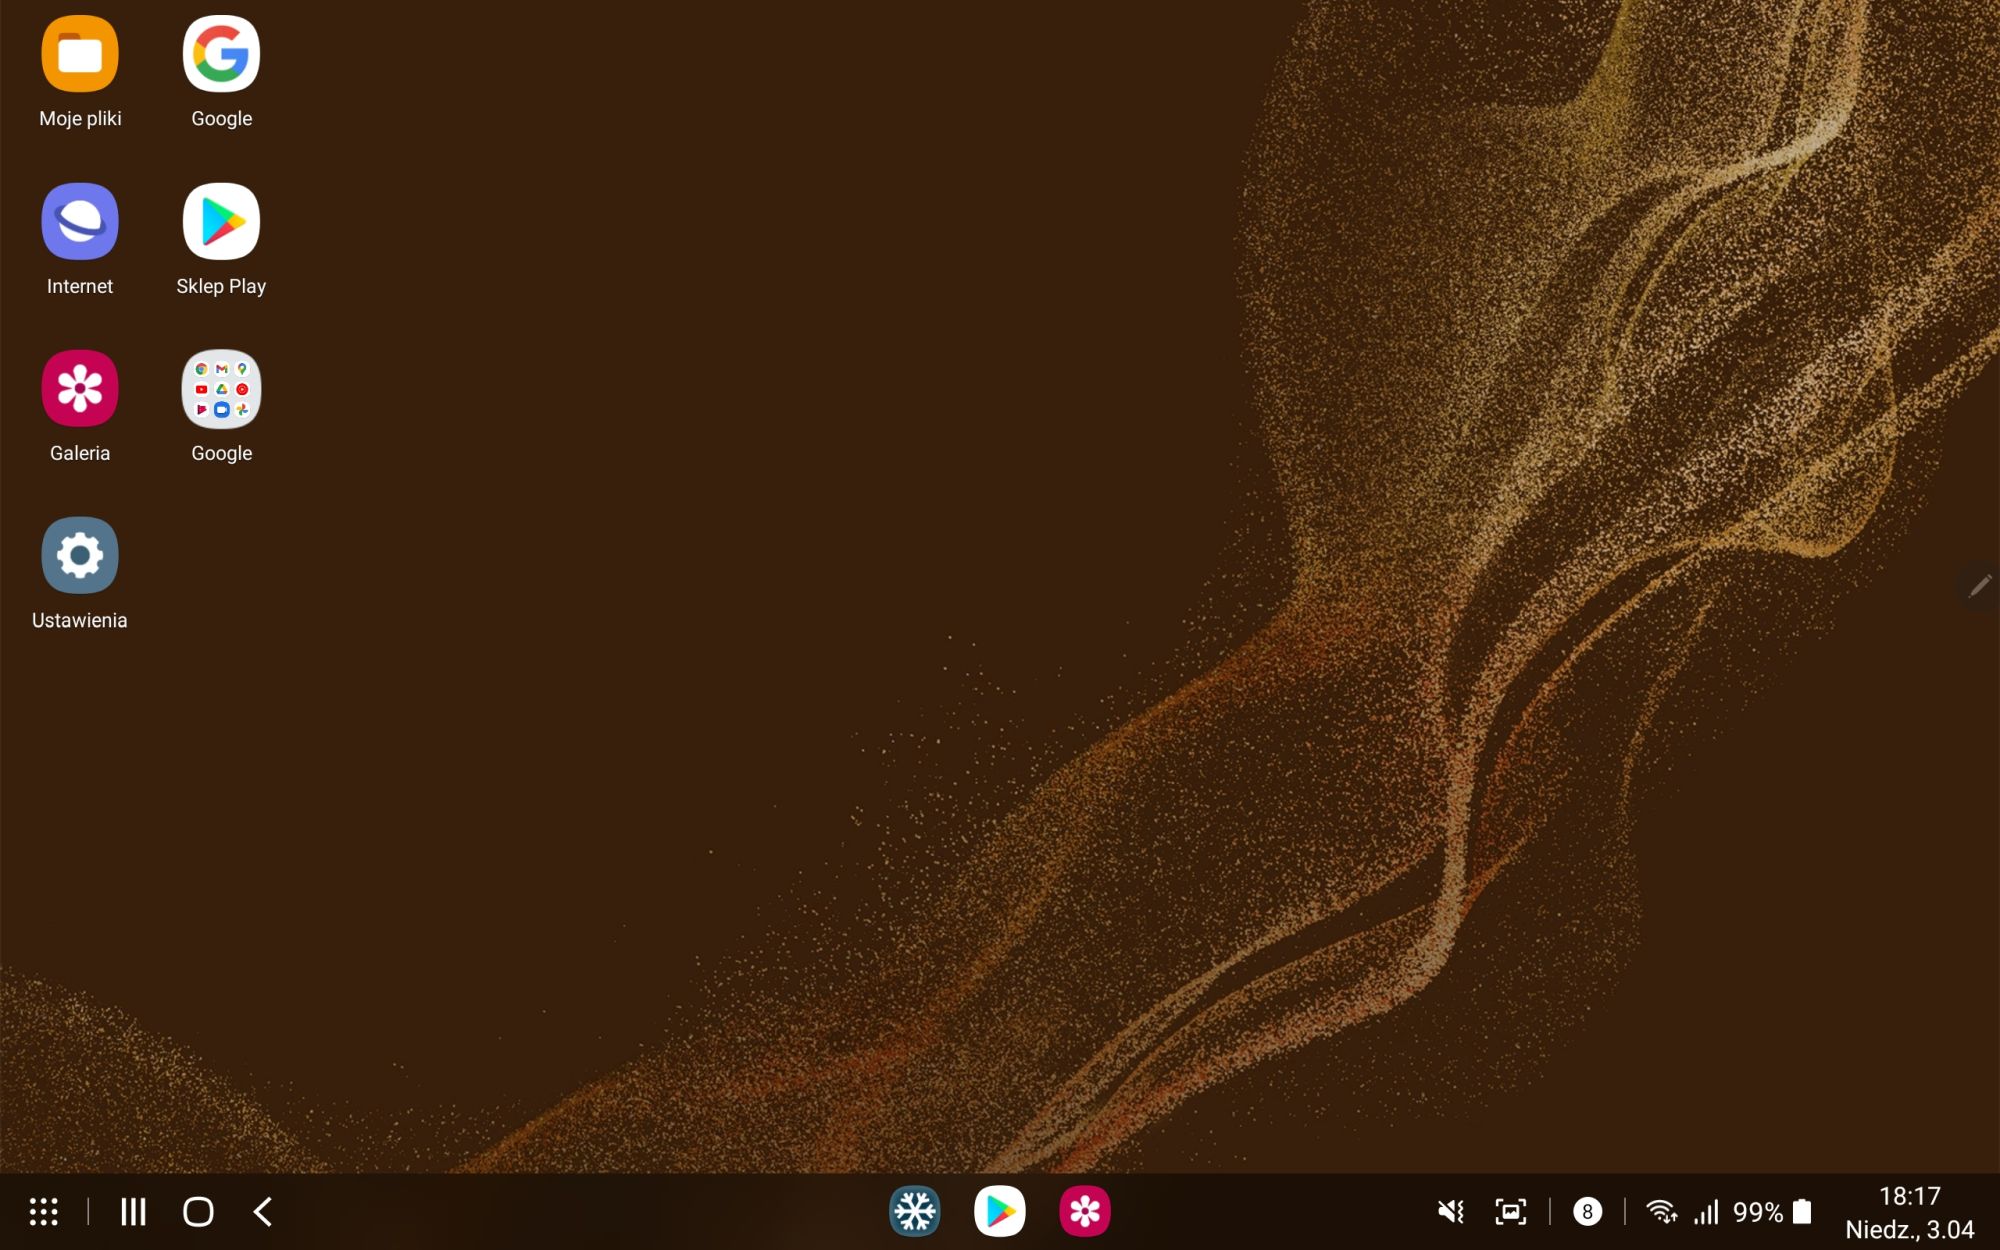The width and height of the screenshot is (2000, 1250).
Task: Take a screenshot via capture icon
Action: [1510, 1212]
